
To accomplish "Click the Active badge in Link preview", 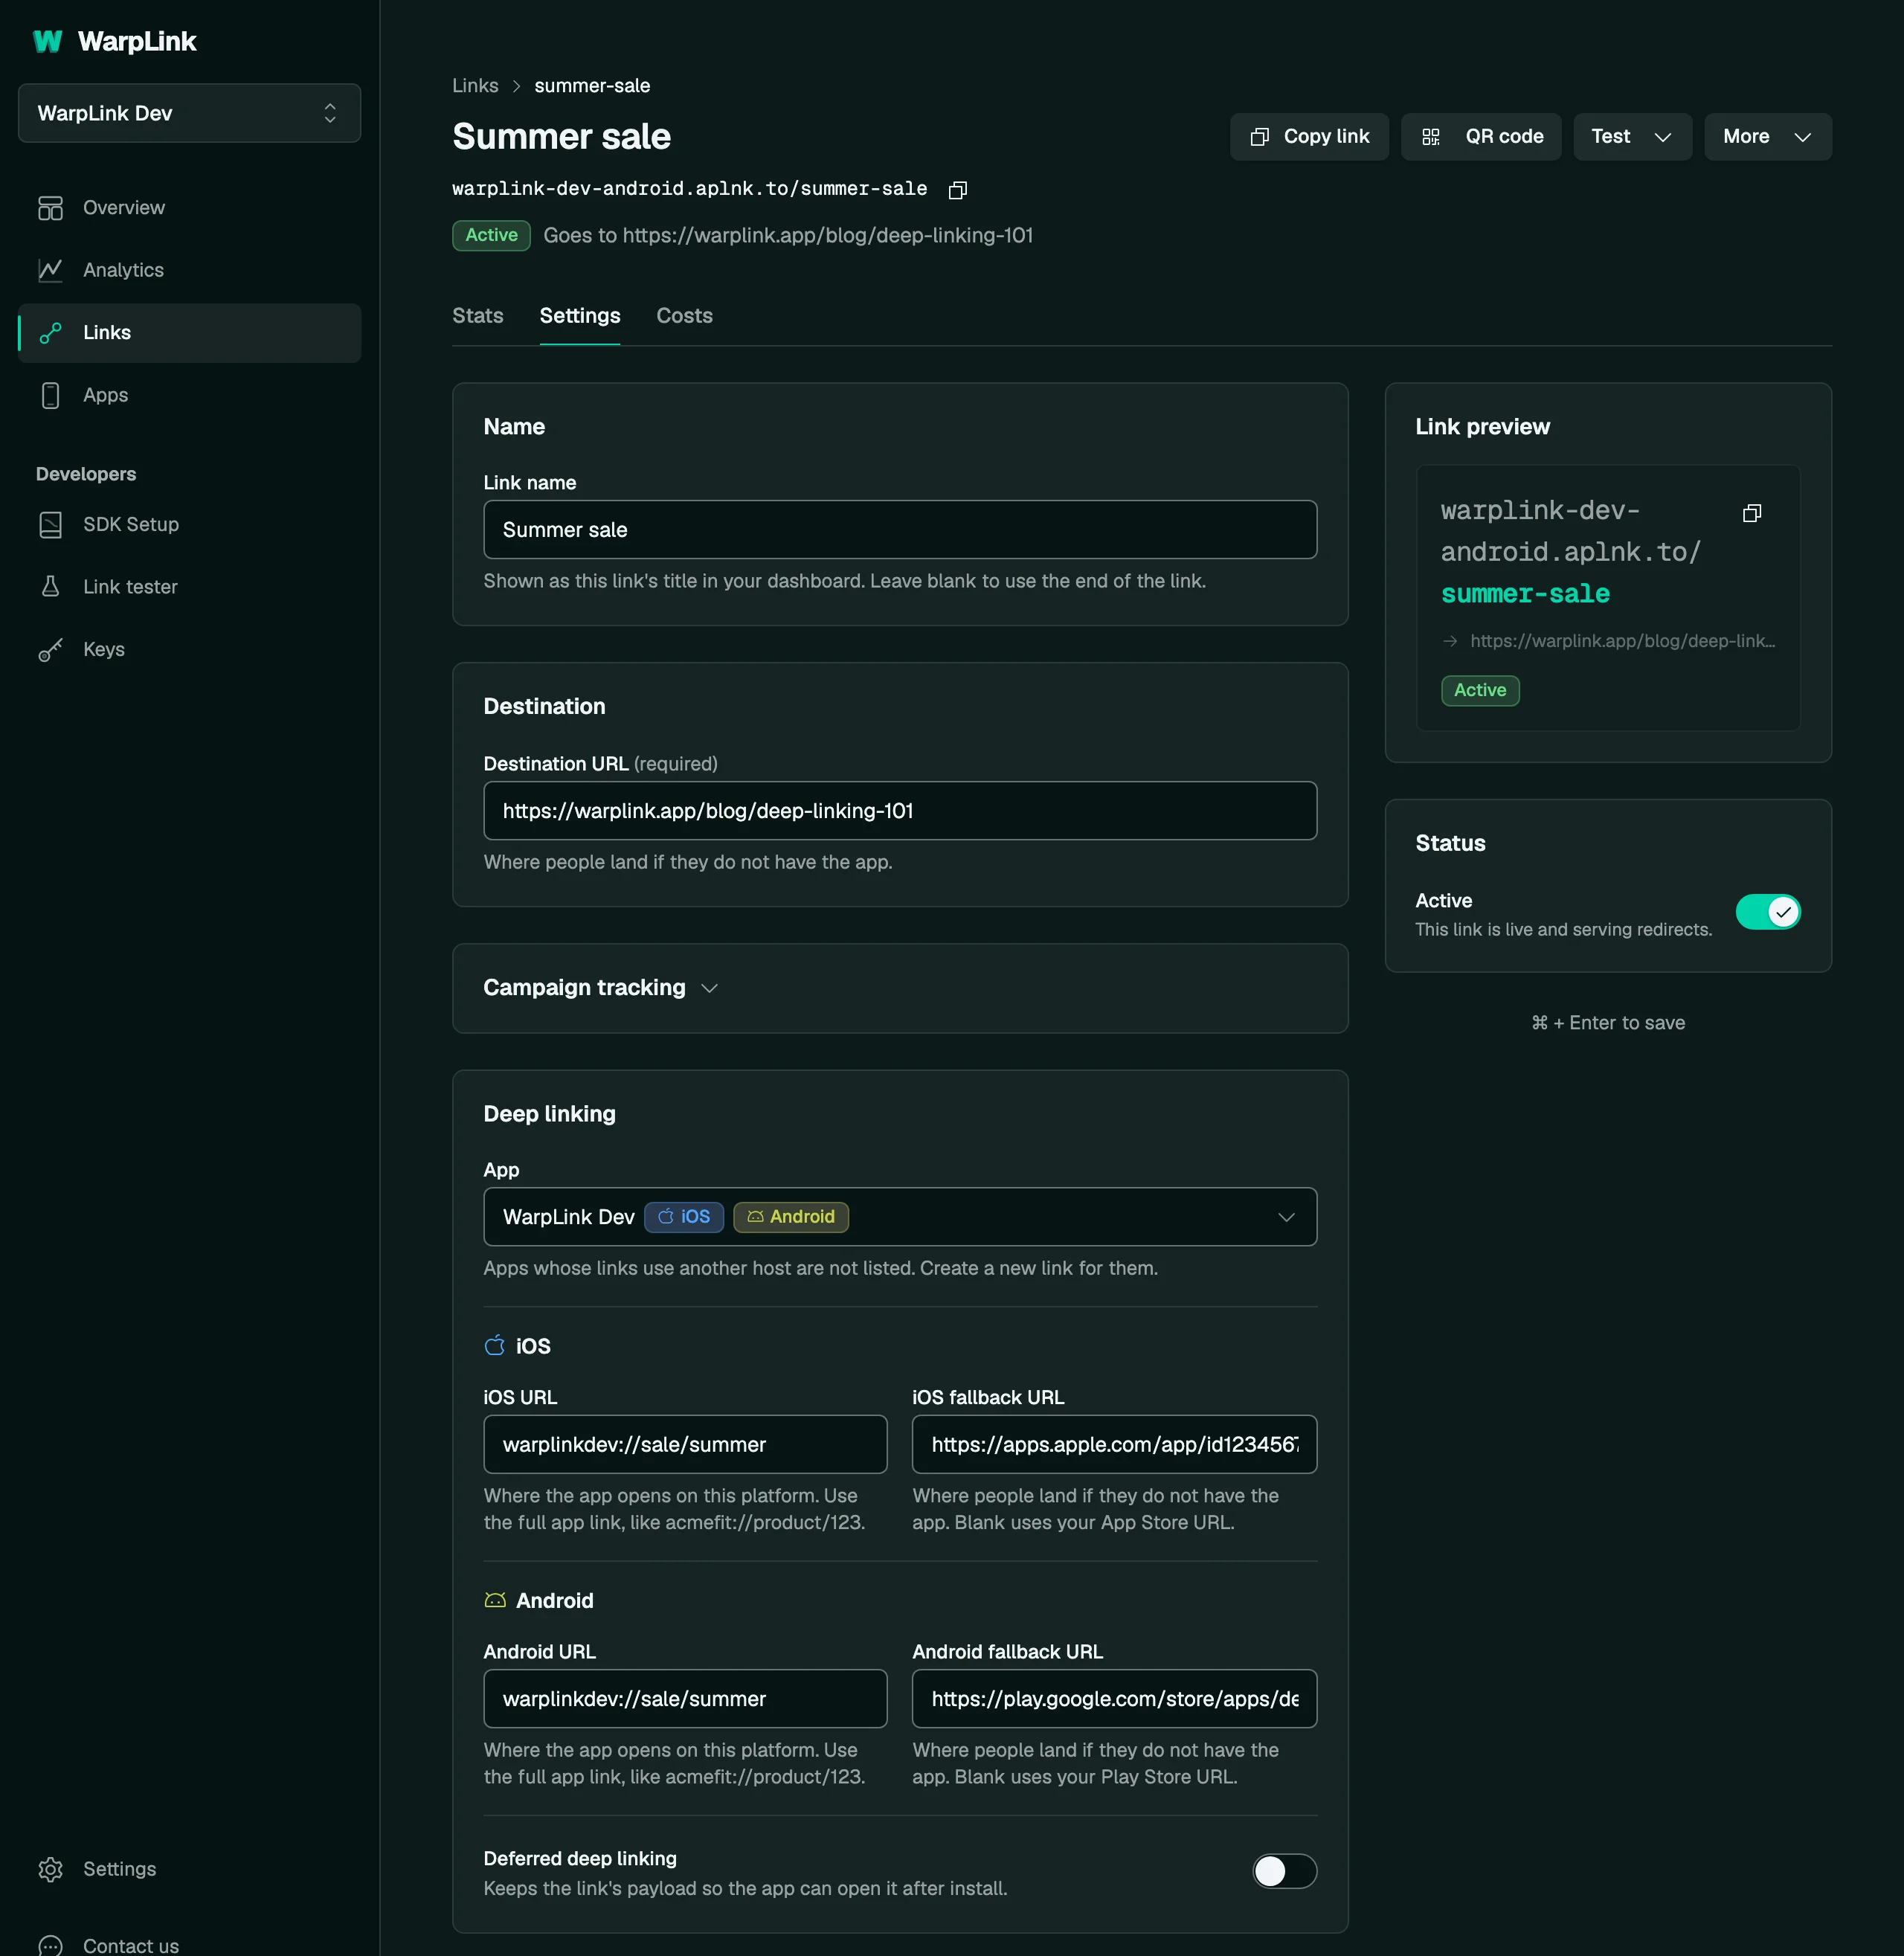I will (x=1480, y=691).
